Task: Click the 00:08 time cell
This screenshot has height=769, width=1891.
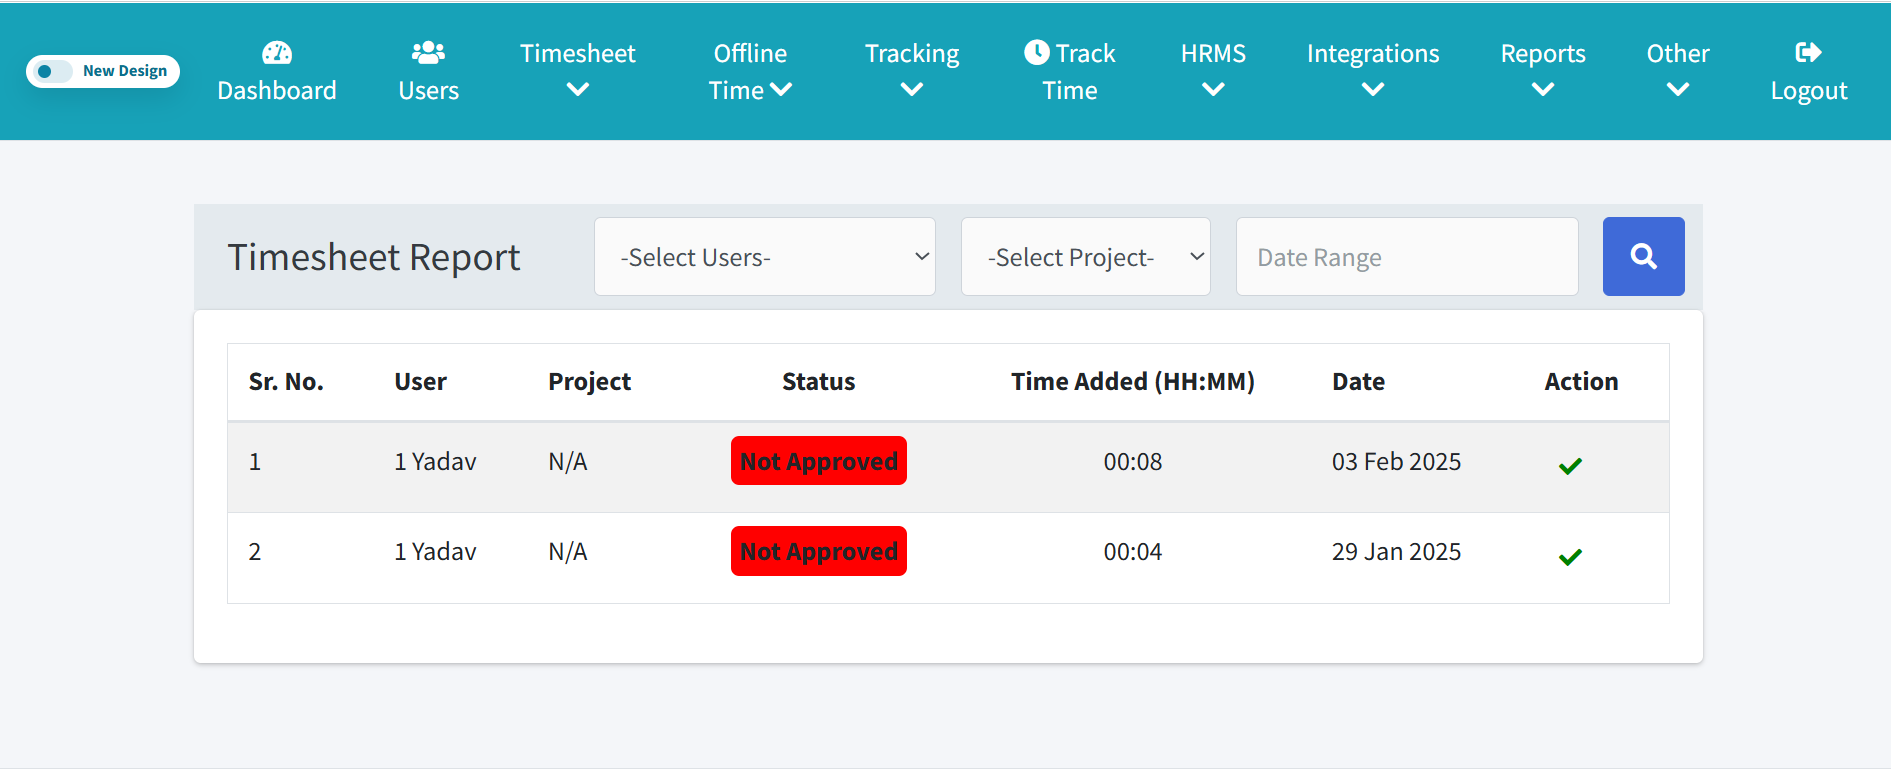Action: pos(1133,462)
